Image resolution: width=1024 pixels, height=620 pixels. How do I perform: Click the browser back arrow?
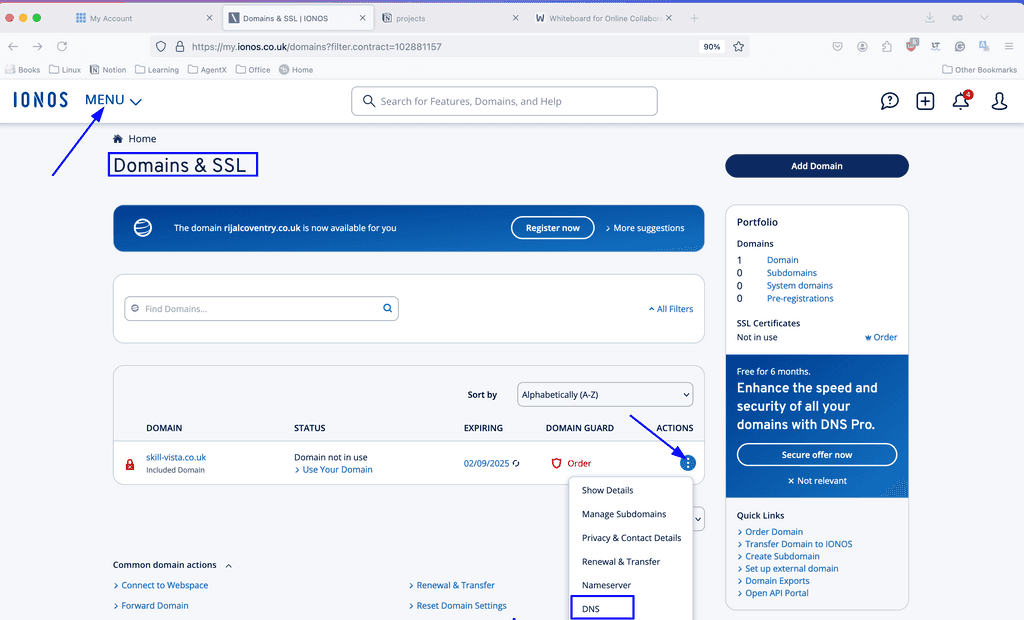13,46
